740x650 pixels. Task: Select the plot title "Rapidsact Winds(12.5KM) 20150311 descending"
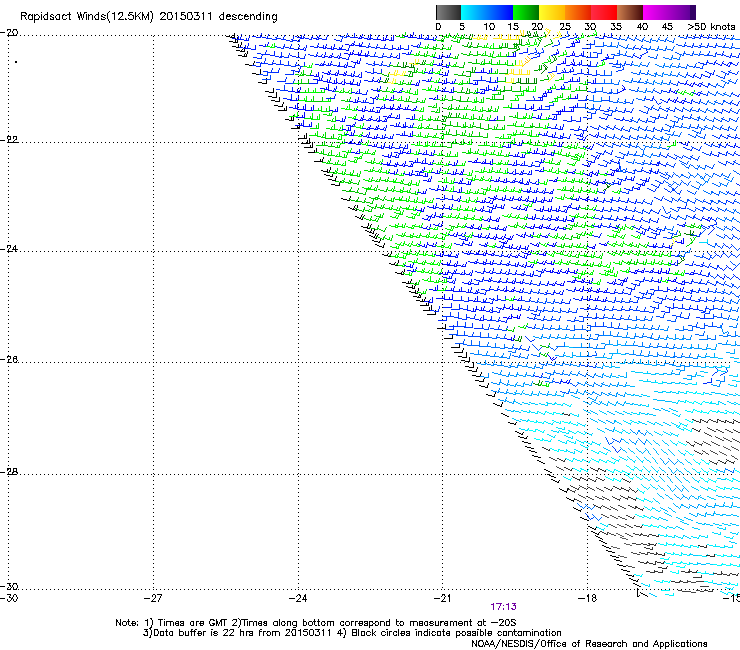(149, 17)
